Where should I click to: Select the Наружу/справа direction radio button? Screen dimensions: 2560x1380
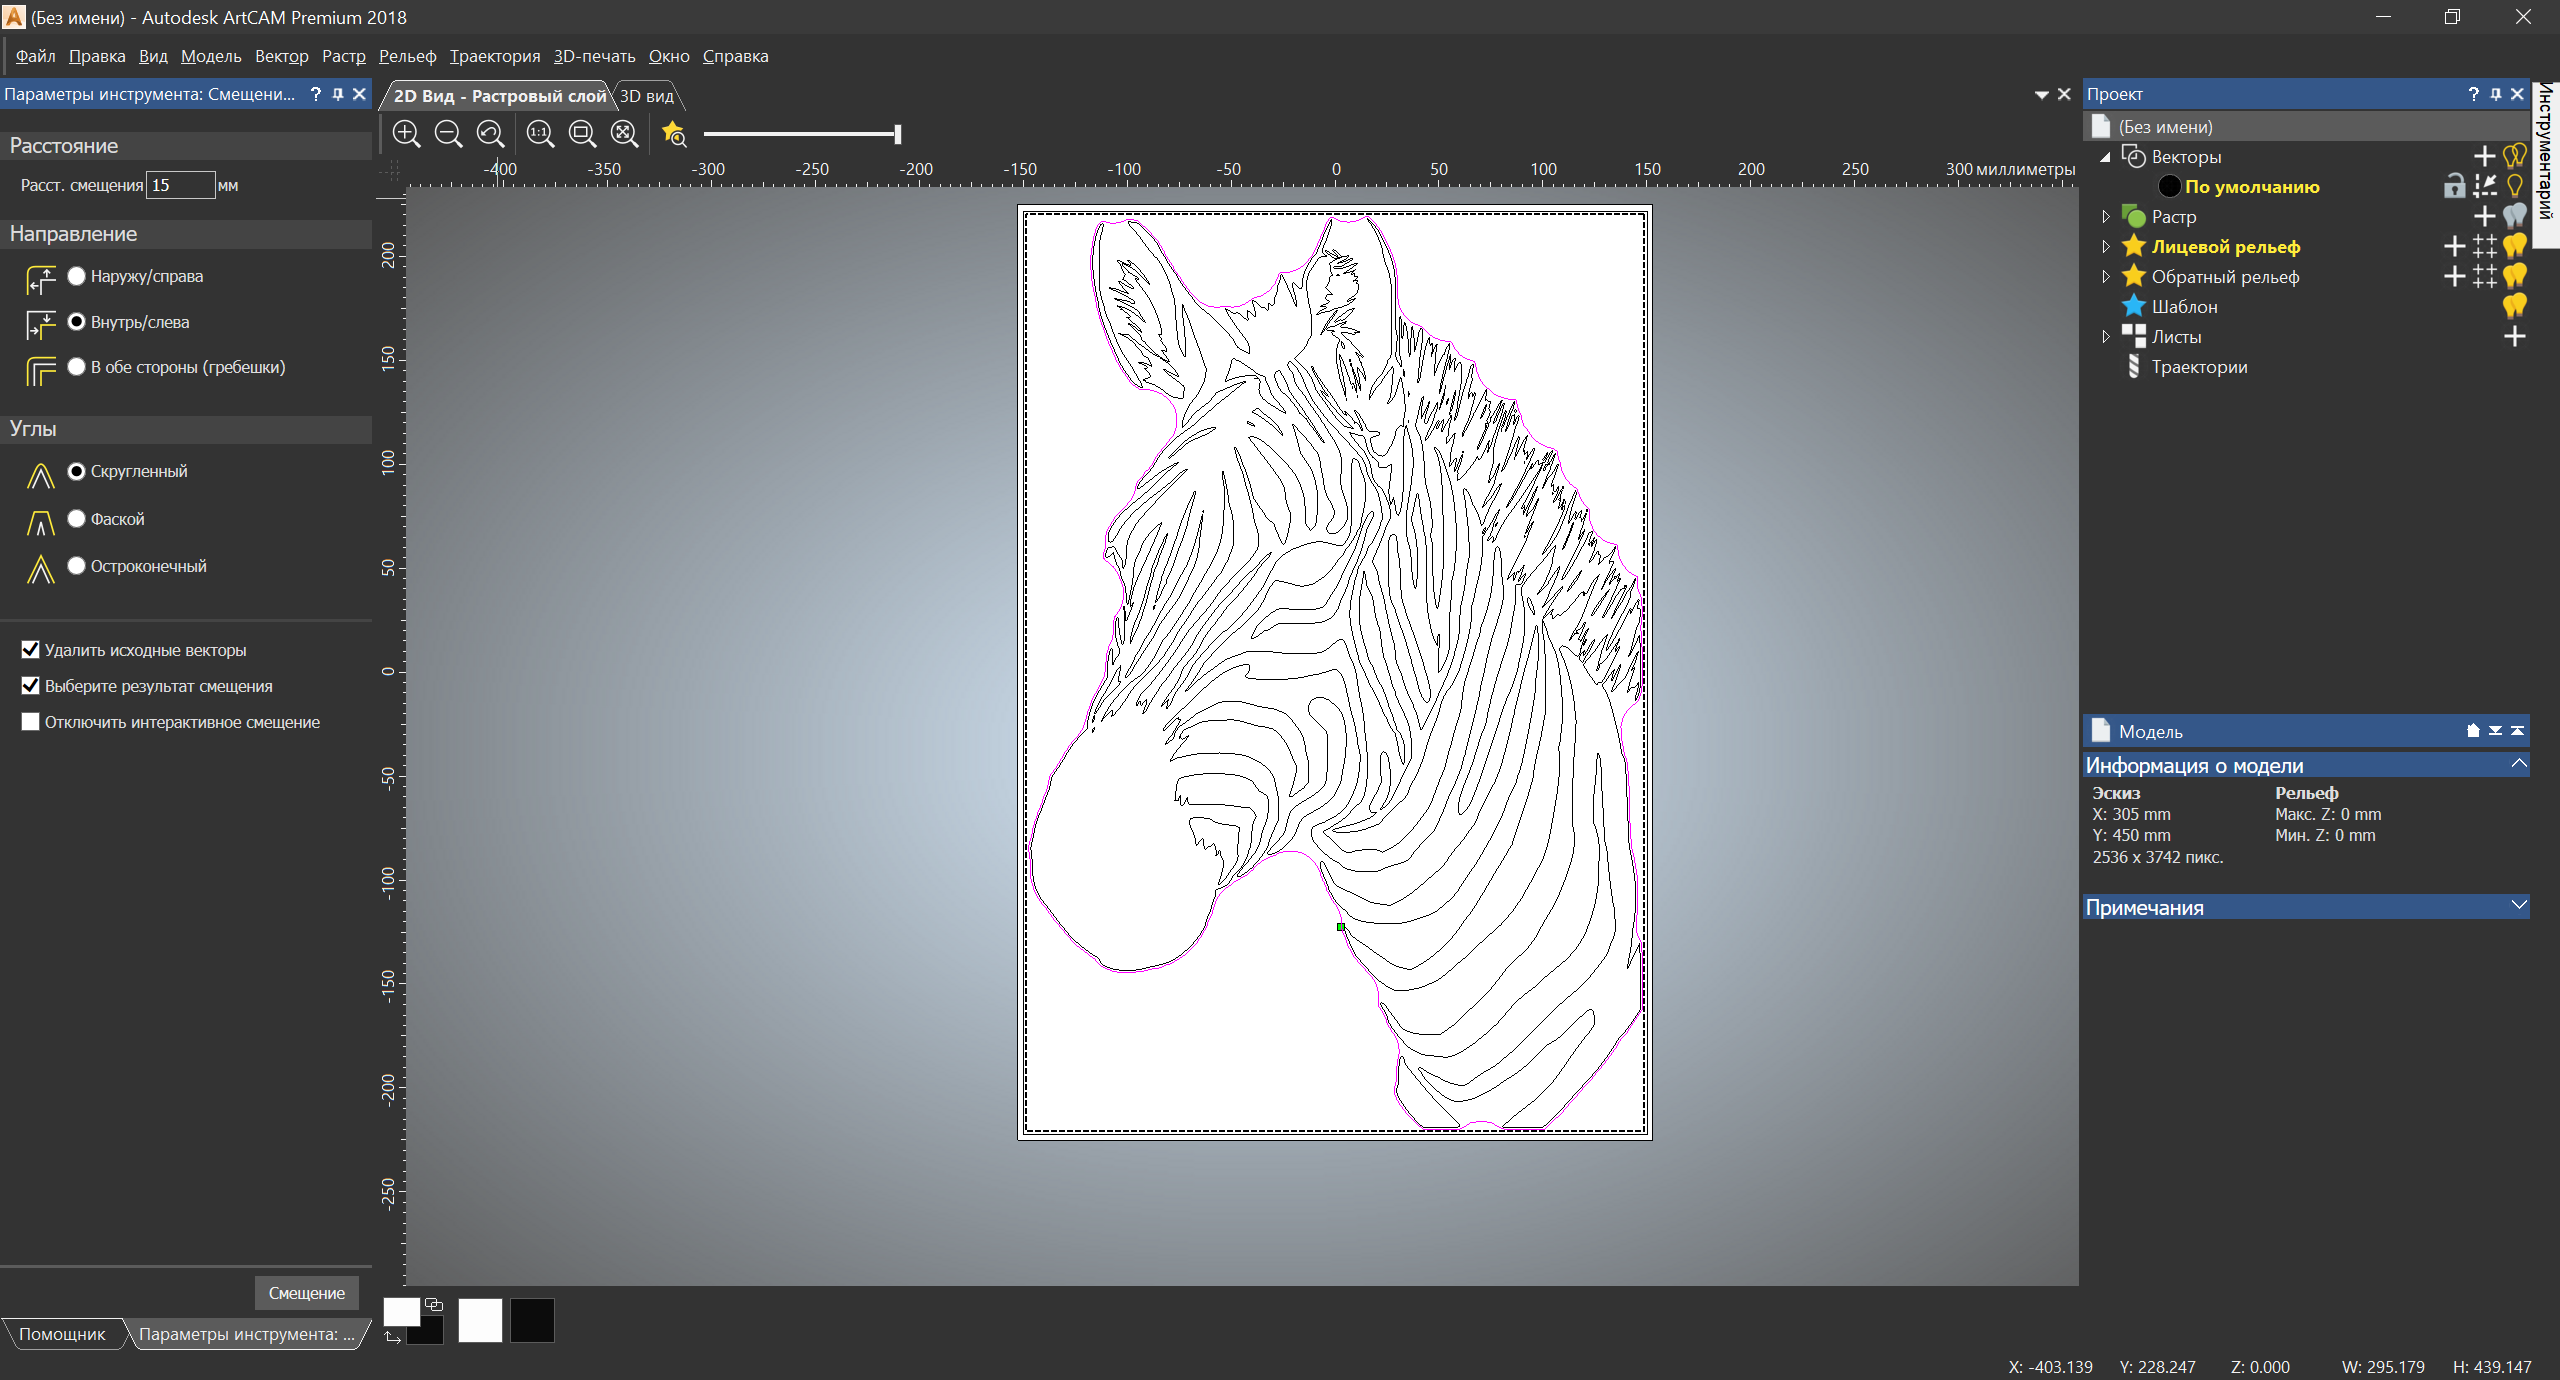pos(77,276)
